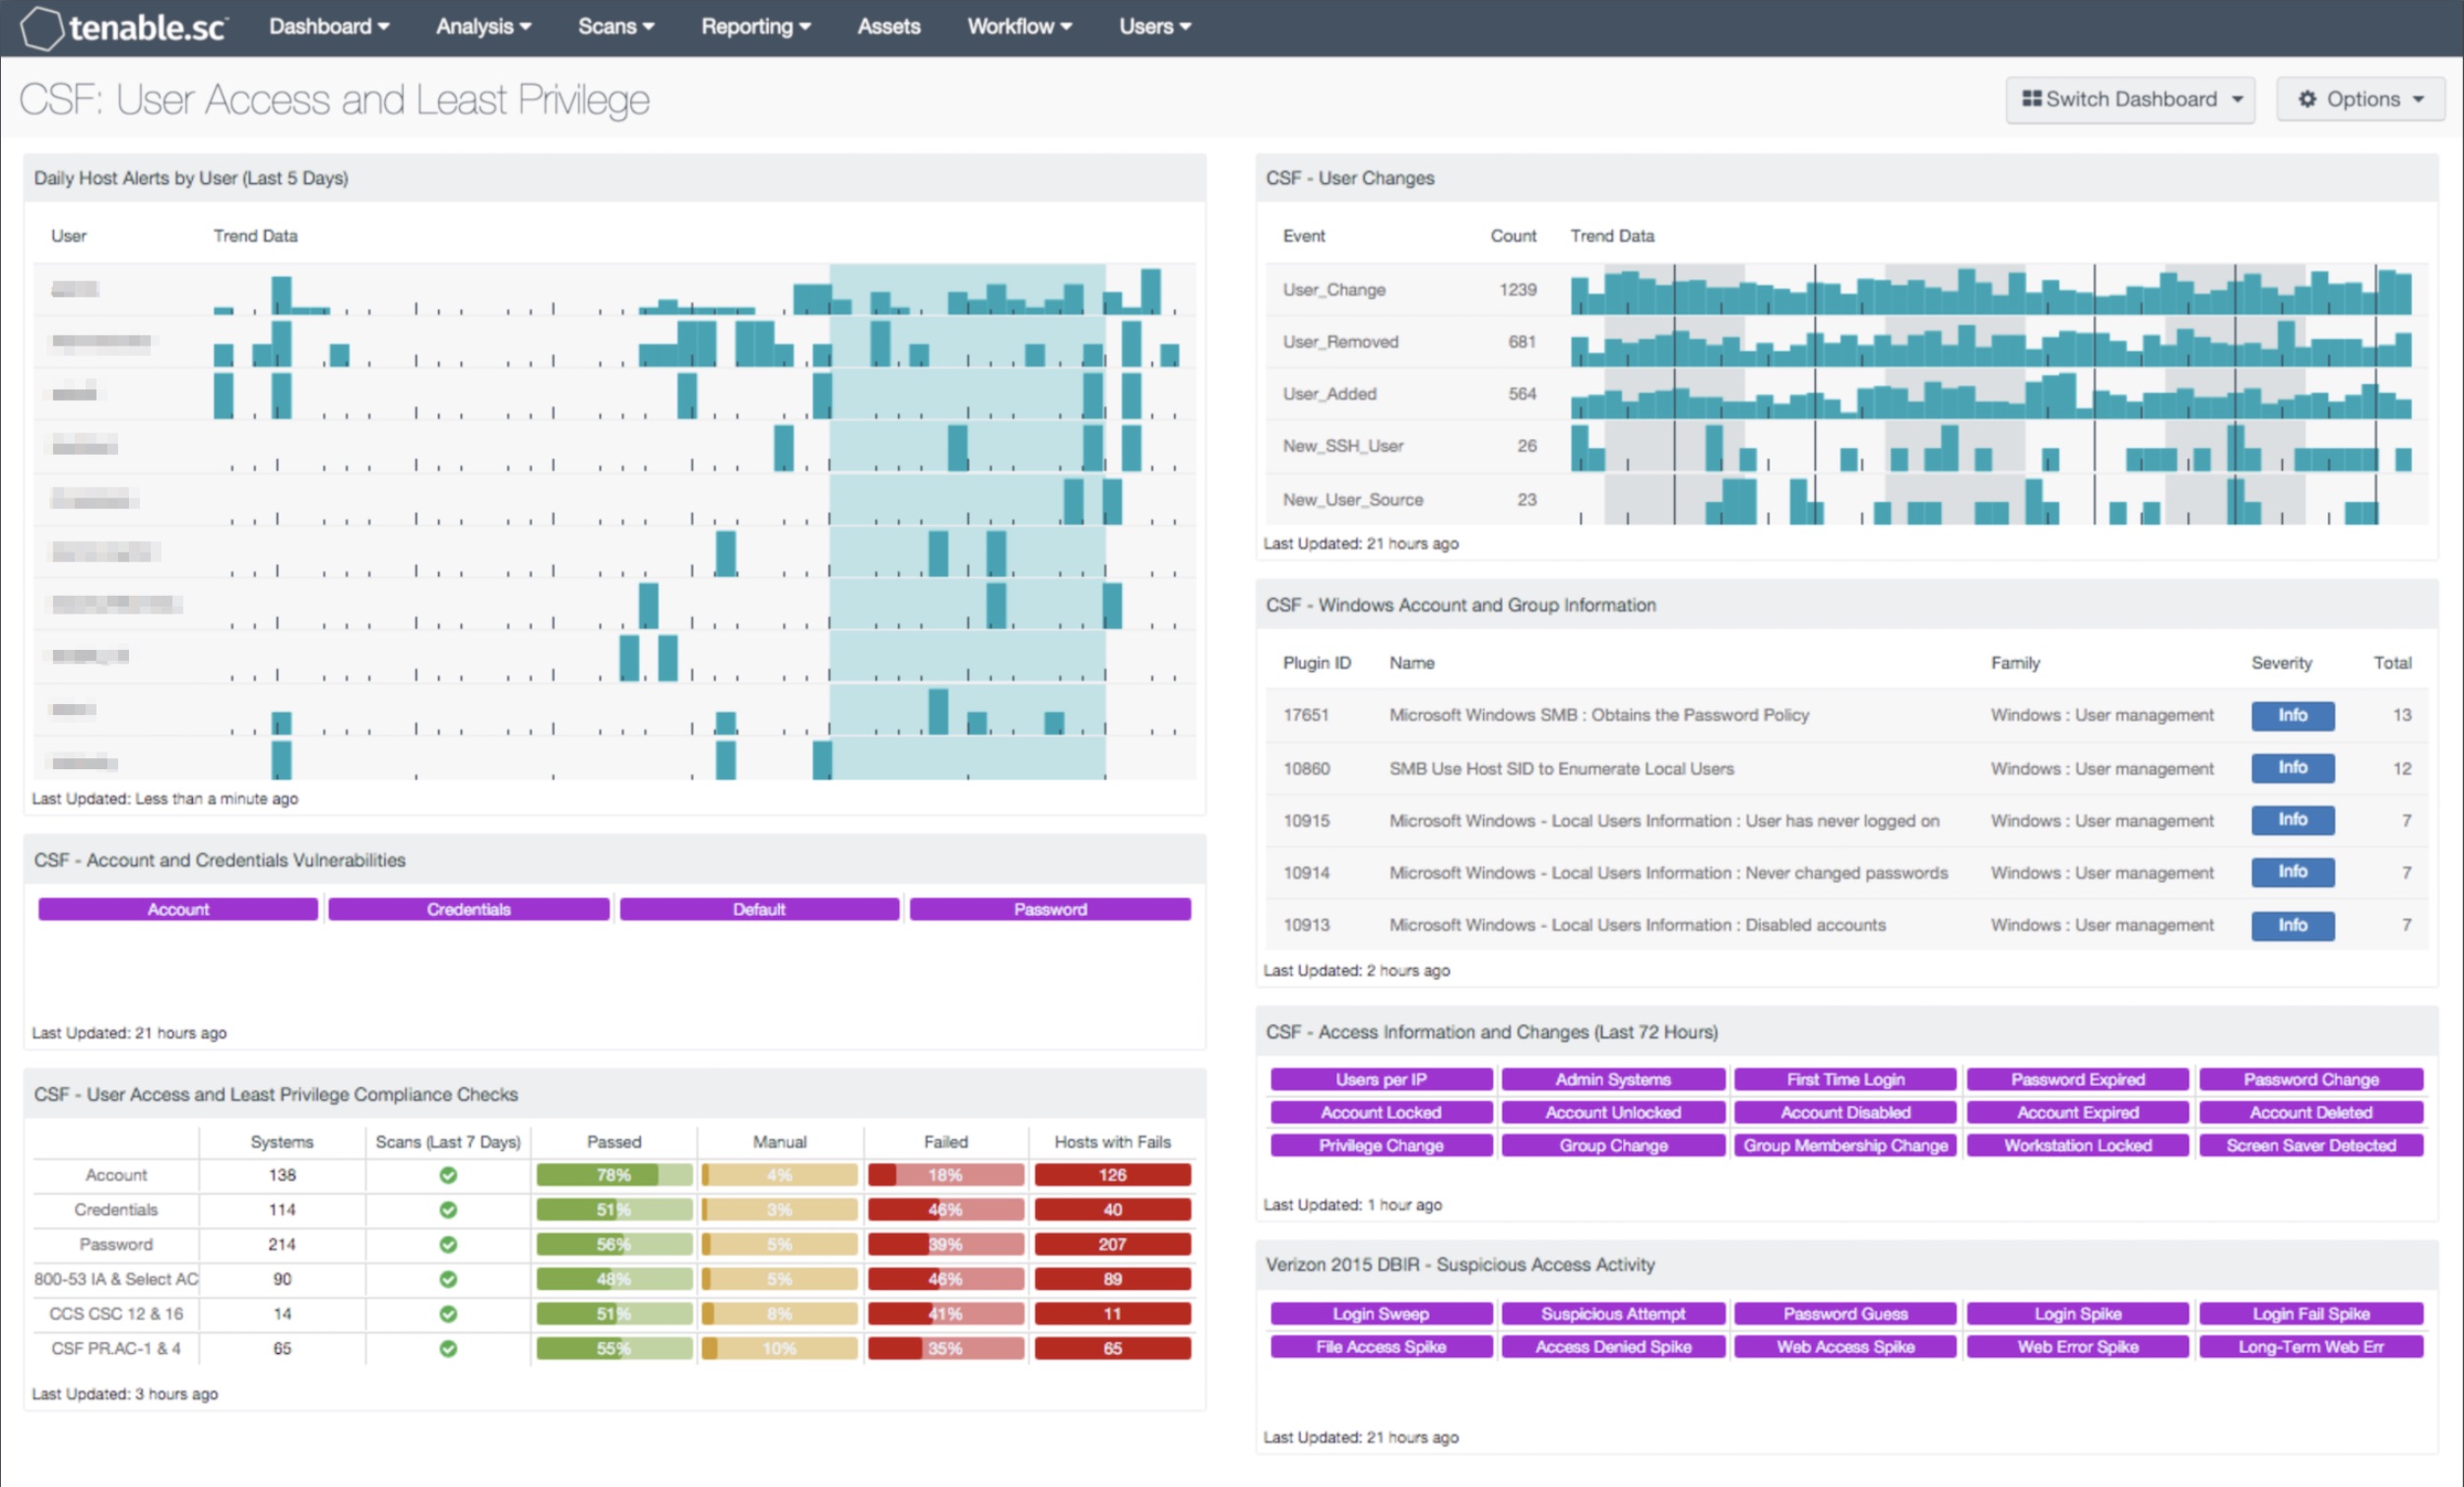
Task: Click green check for CSF PR.AC-1 row
Action: coord(448,1349)
